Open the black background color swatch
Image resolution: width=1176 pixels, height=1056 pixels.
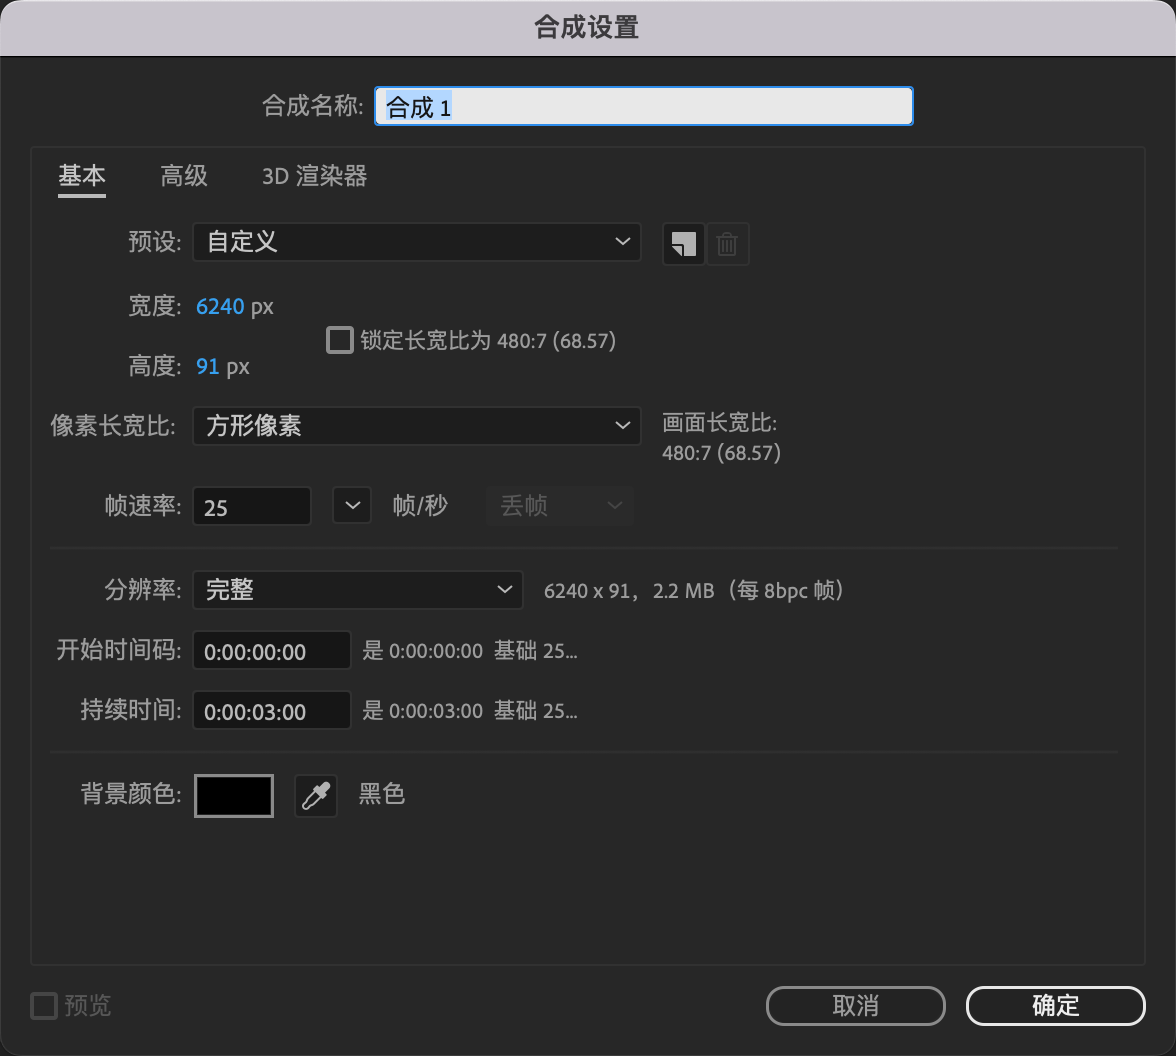click(x=234, y=796)
